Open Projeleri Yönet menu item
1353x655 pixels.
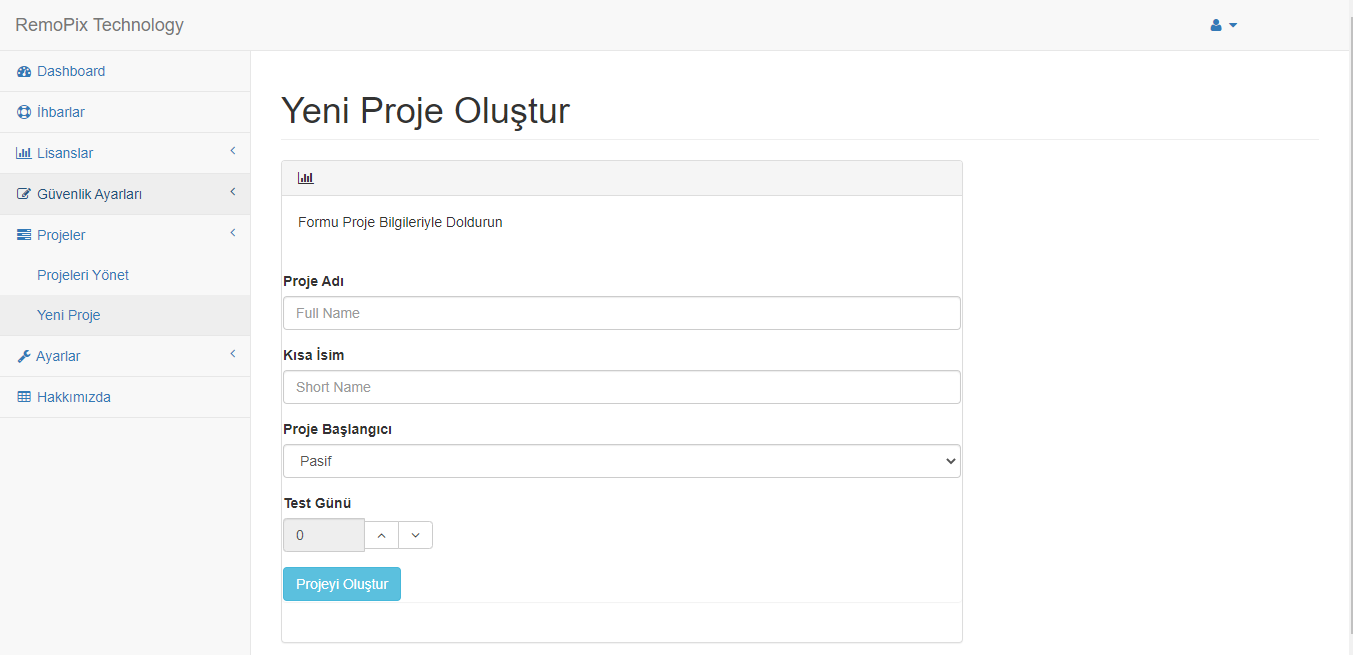pyautogui.click(x=83, y=275)
